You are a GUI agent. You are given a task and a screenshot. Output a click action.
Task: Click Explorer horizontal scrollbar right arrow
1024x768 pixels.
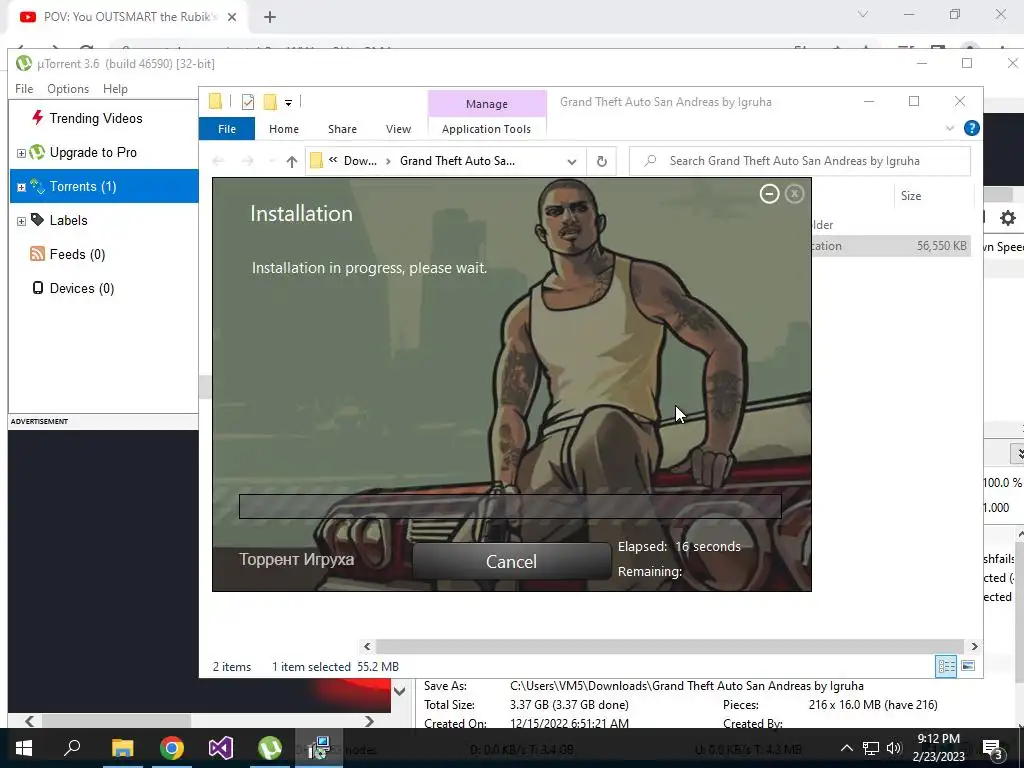(x=974, y=647)
